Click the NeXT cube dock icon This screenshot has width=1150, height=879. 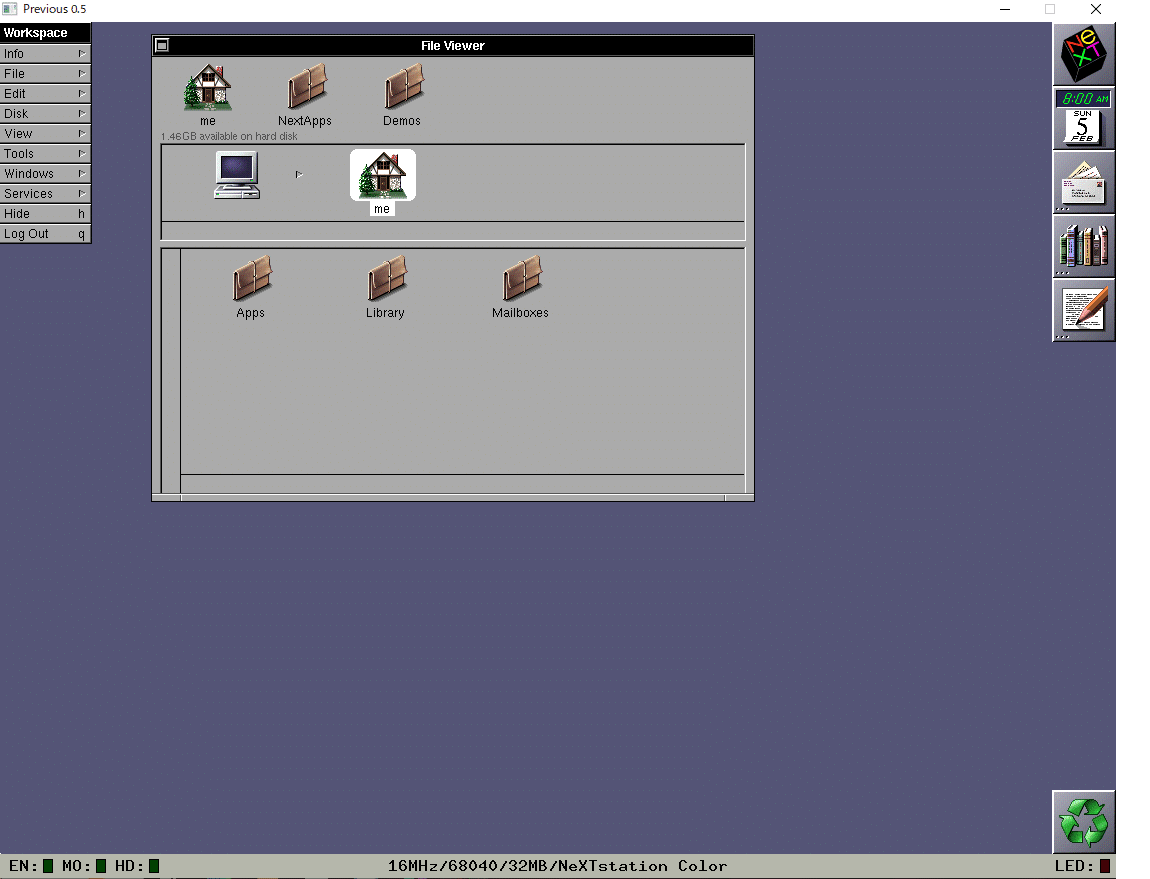(1084, 54)
